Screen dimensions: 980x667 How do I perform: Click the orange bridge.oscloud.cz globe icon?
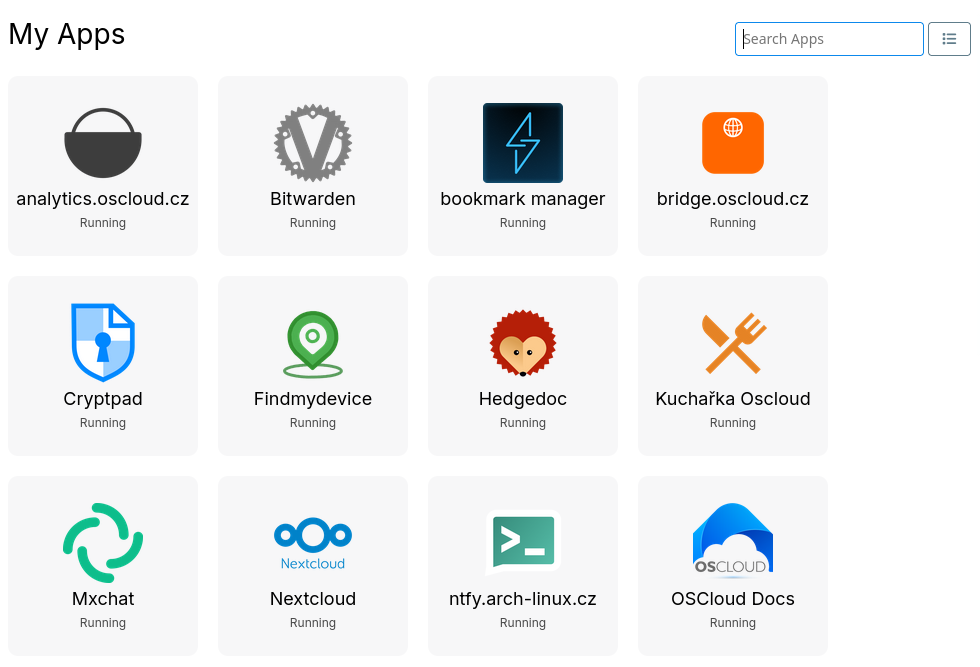pos(733,143)
